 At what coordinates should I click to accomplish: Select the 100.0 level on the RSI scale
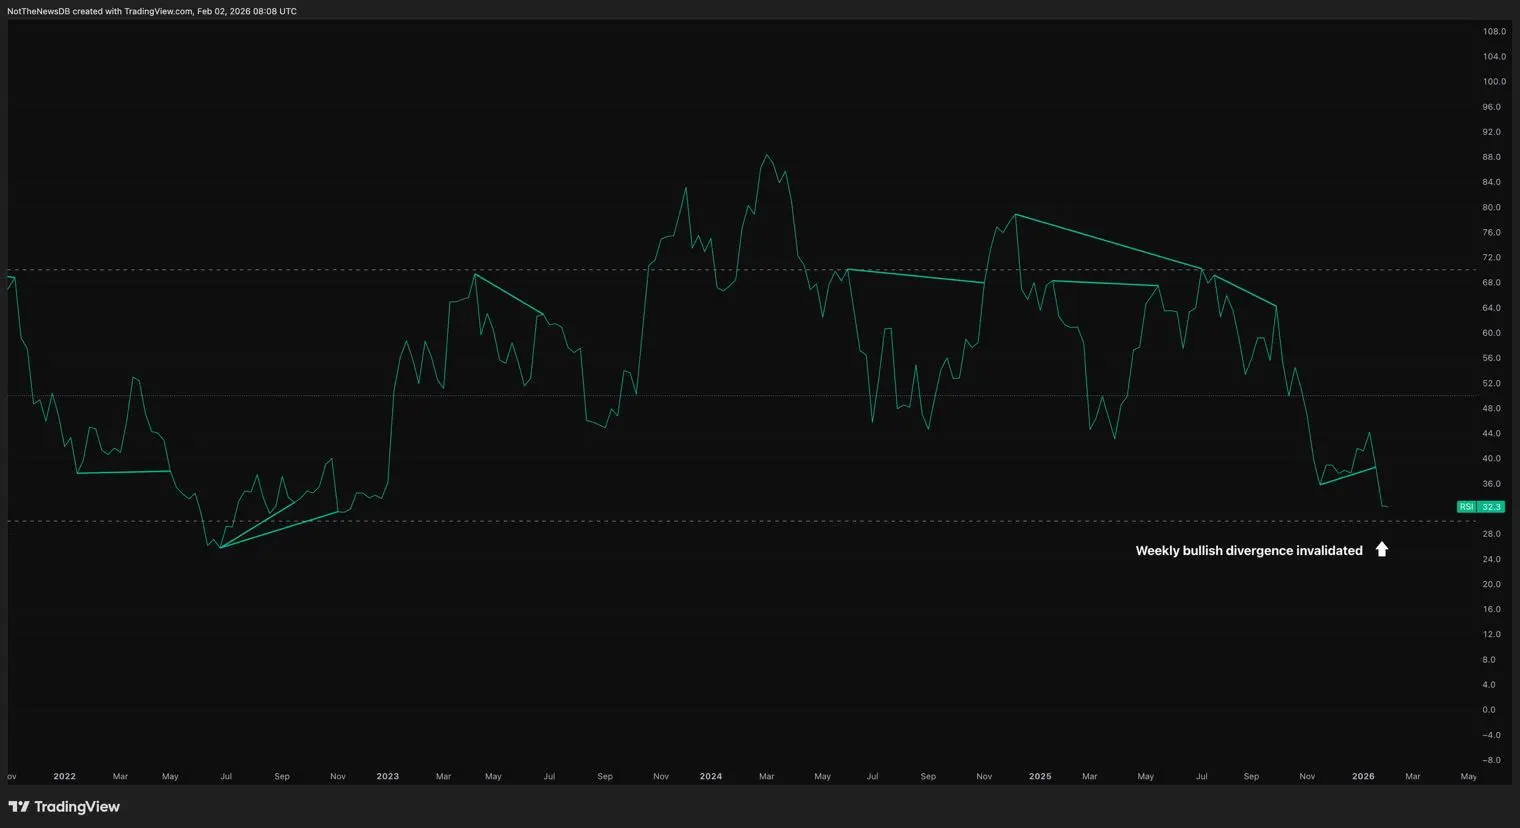pos(1494,82)
